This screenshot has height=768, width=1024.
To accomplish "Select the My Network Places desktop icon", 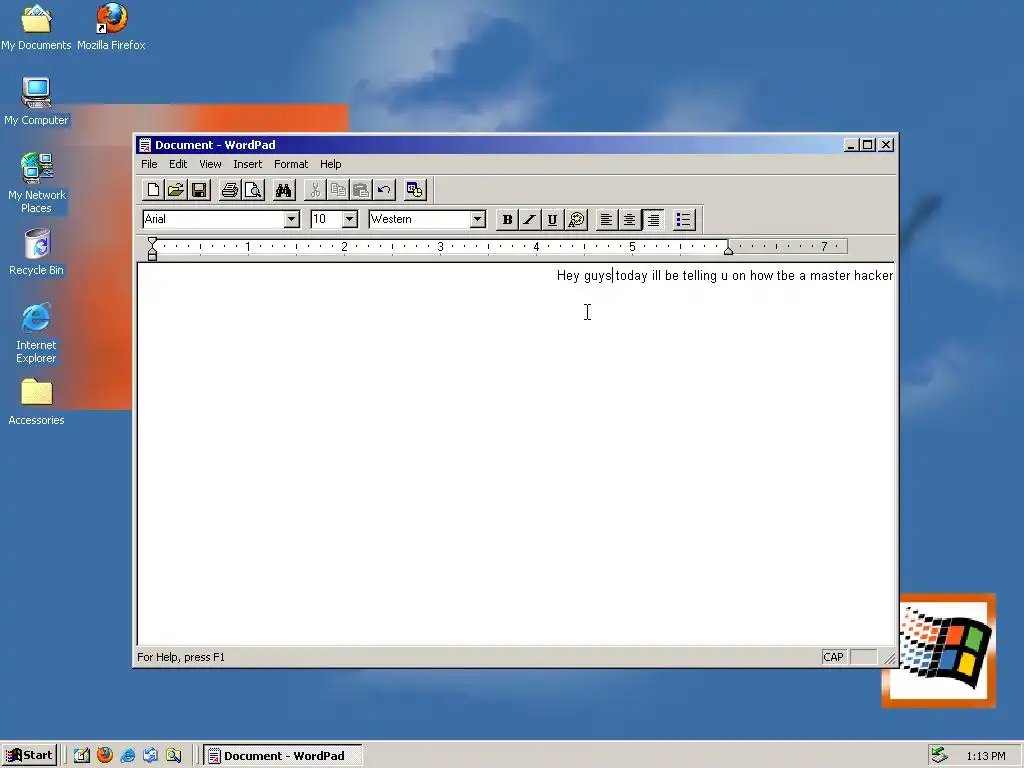I will tap(37, 184).
